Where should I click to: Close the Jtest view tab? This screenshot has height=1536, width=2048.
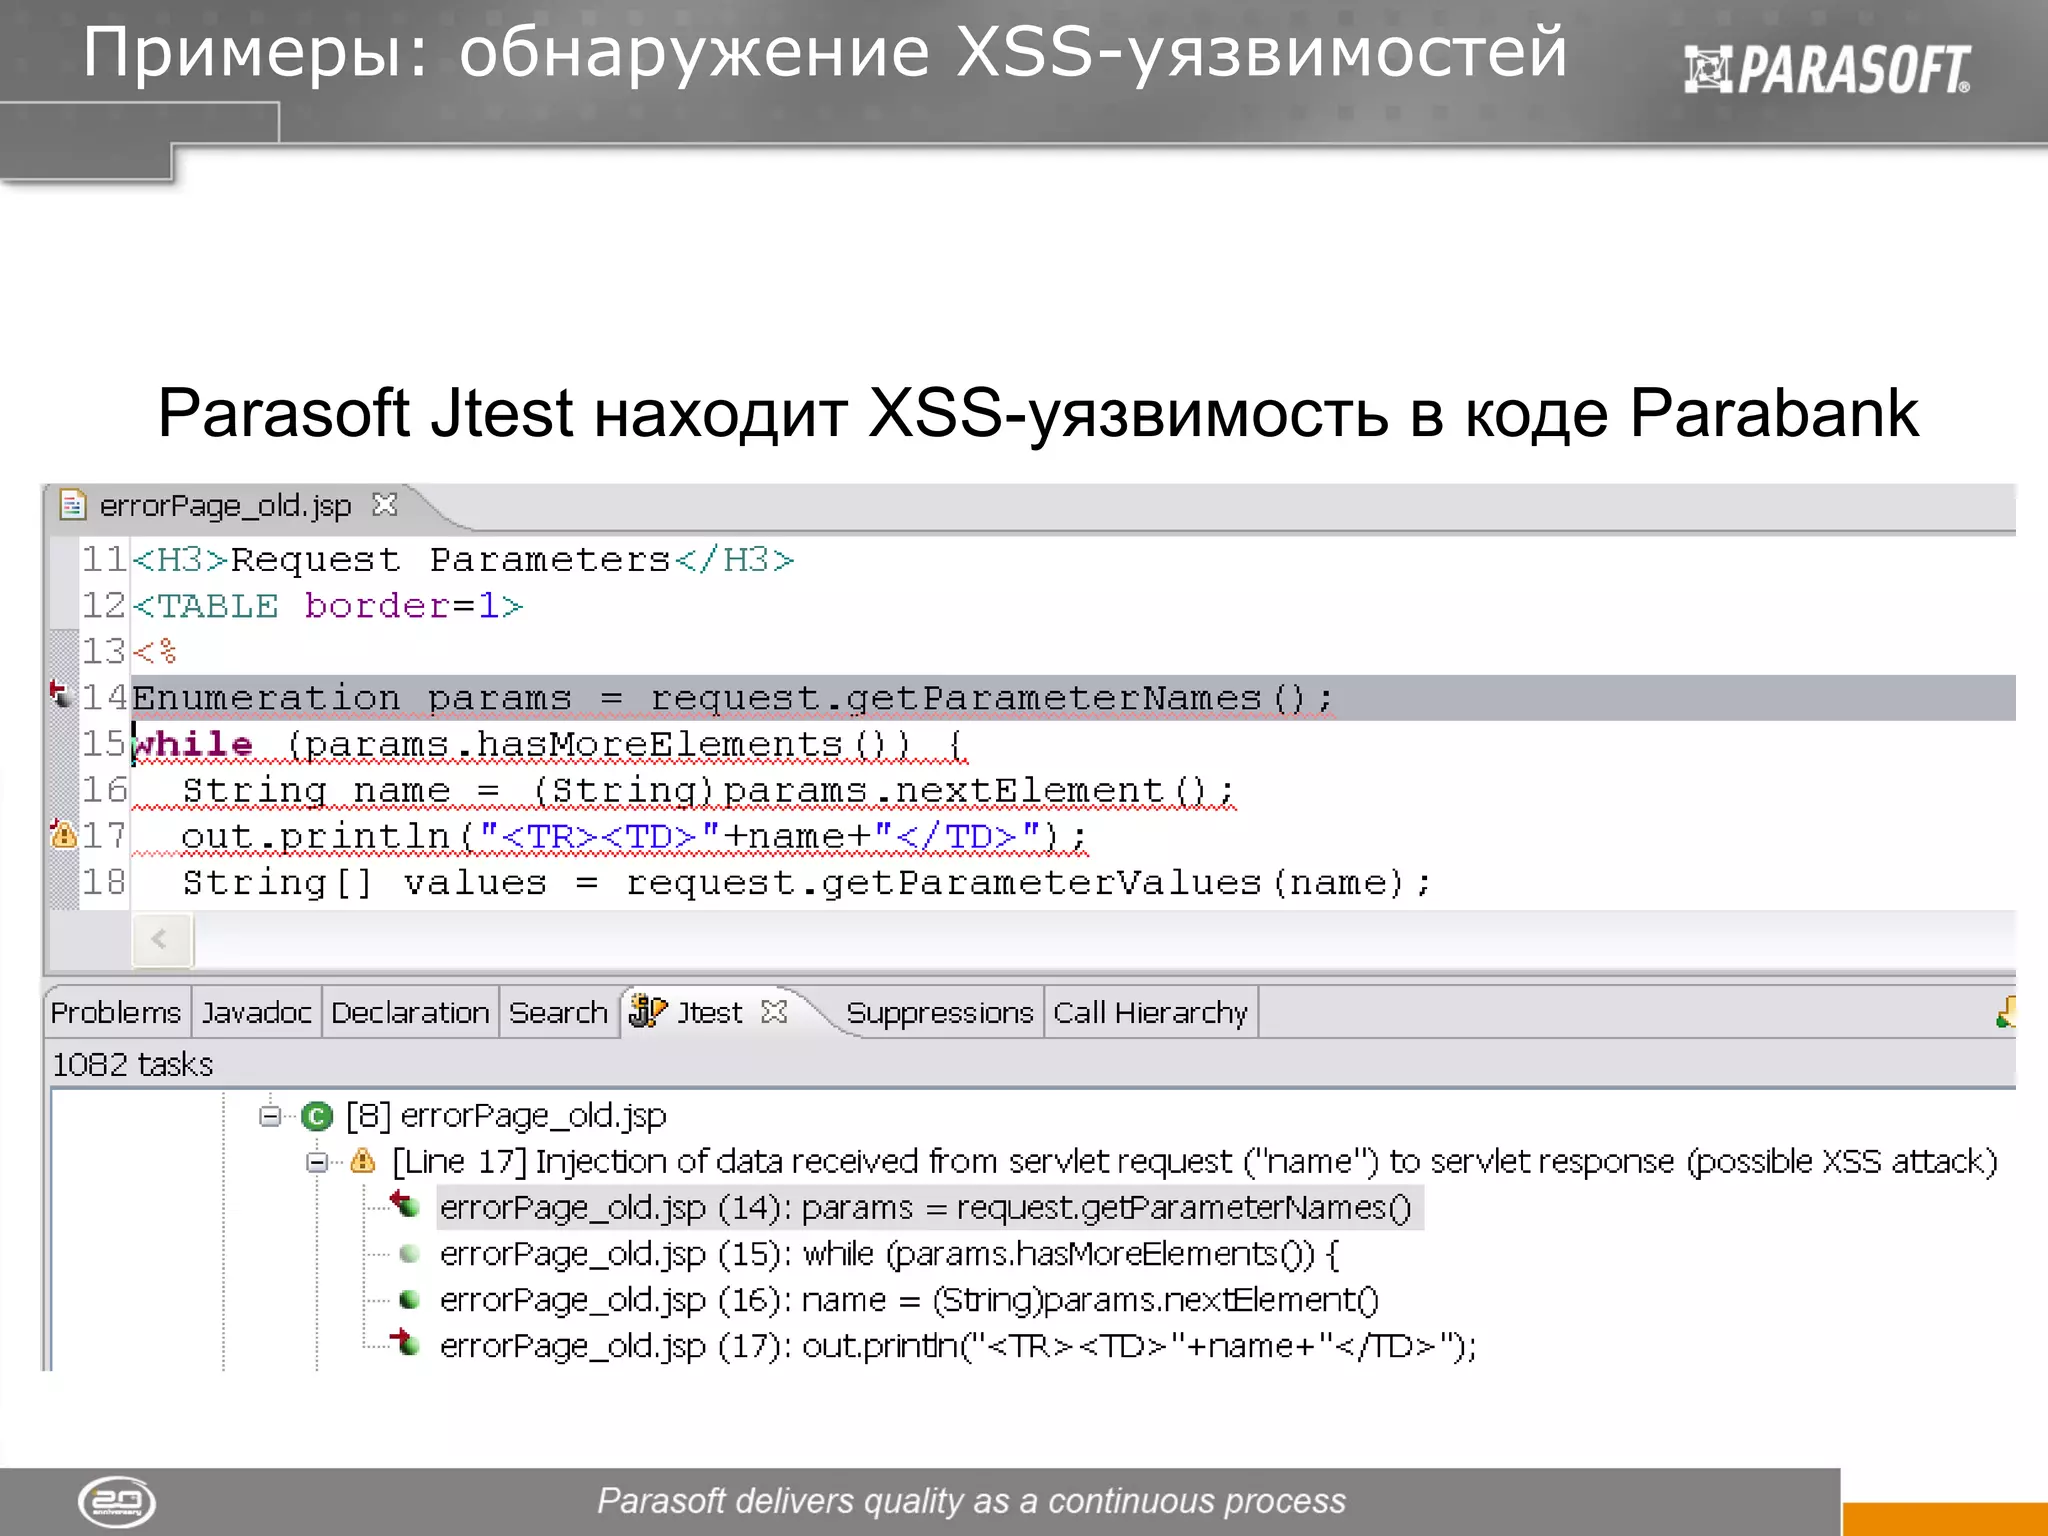coord(774,1012)
